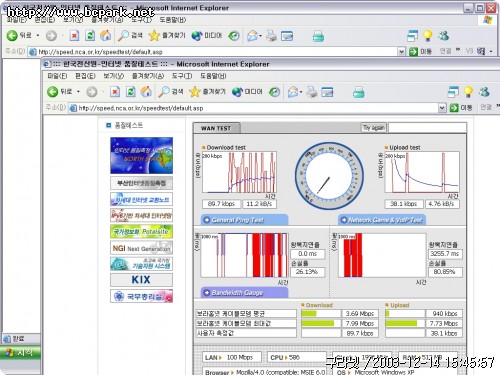
Task: Click Forward arrow in background IE window
Action: pyautogui.click(x=51, y=36)
